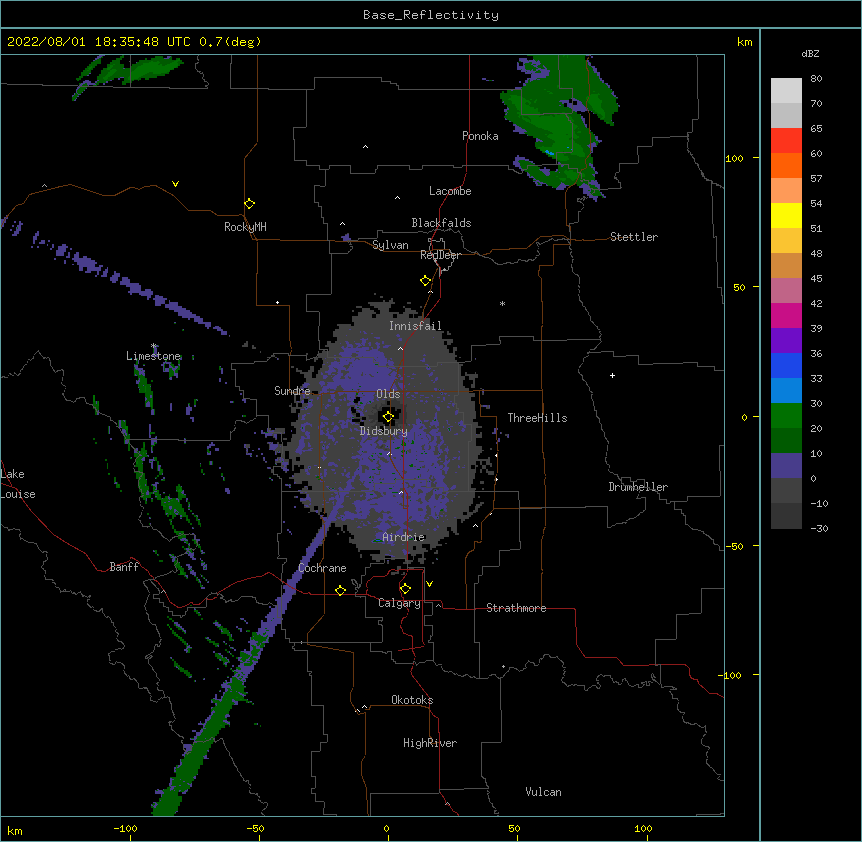The width and height of the screenshot is (862, 842).
Task: Select the 50 tick on bottom axis
Action: (x=514, y=828)
